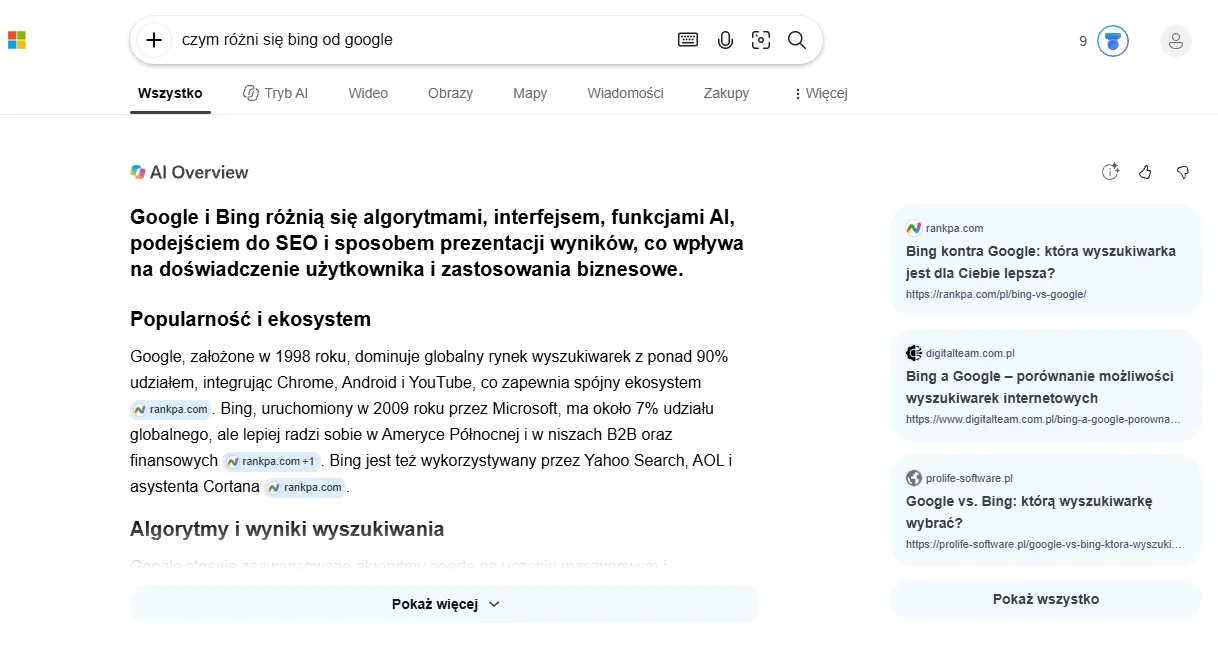The height and width of the screenshot is (648, 1218).
Task: Switch to Wideo tab
Action: [x=368, y=93]
